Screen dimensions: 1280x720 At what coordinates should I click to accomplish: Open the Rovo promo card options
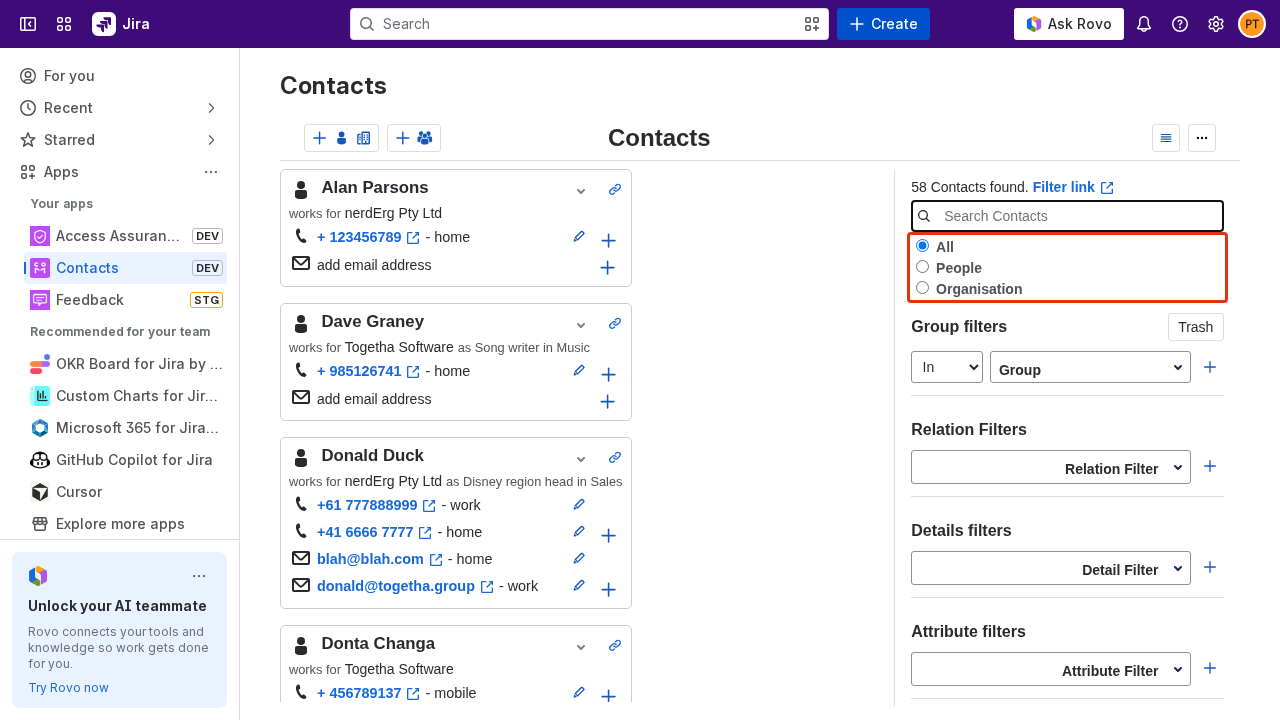(x=199, y=576)
